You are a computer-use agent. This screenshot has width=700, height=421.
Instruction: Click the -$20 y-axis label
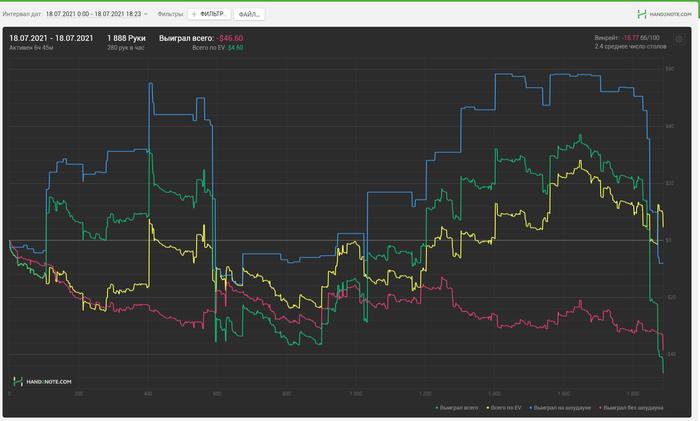pyautogui.click(x=669, y=297)
